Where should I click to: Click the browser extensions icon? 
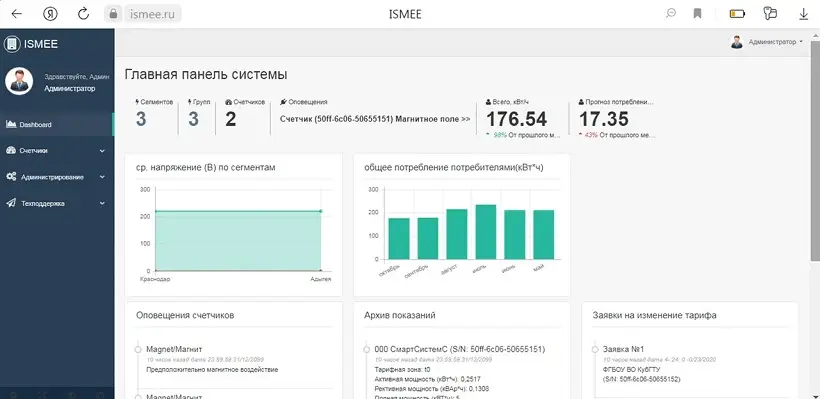(x=770, y=14)
